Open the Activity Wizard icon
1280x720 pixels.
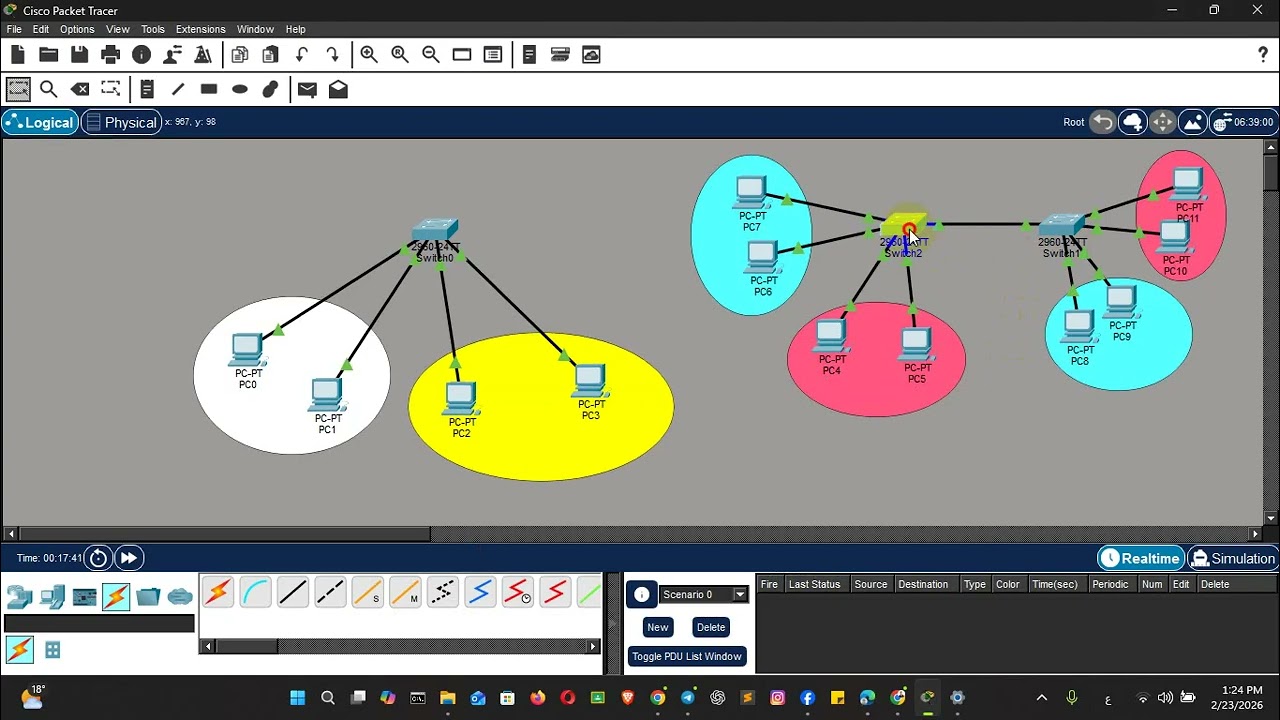(x=203, y=55)
